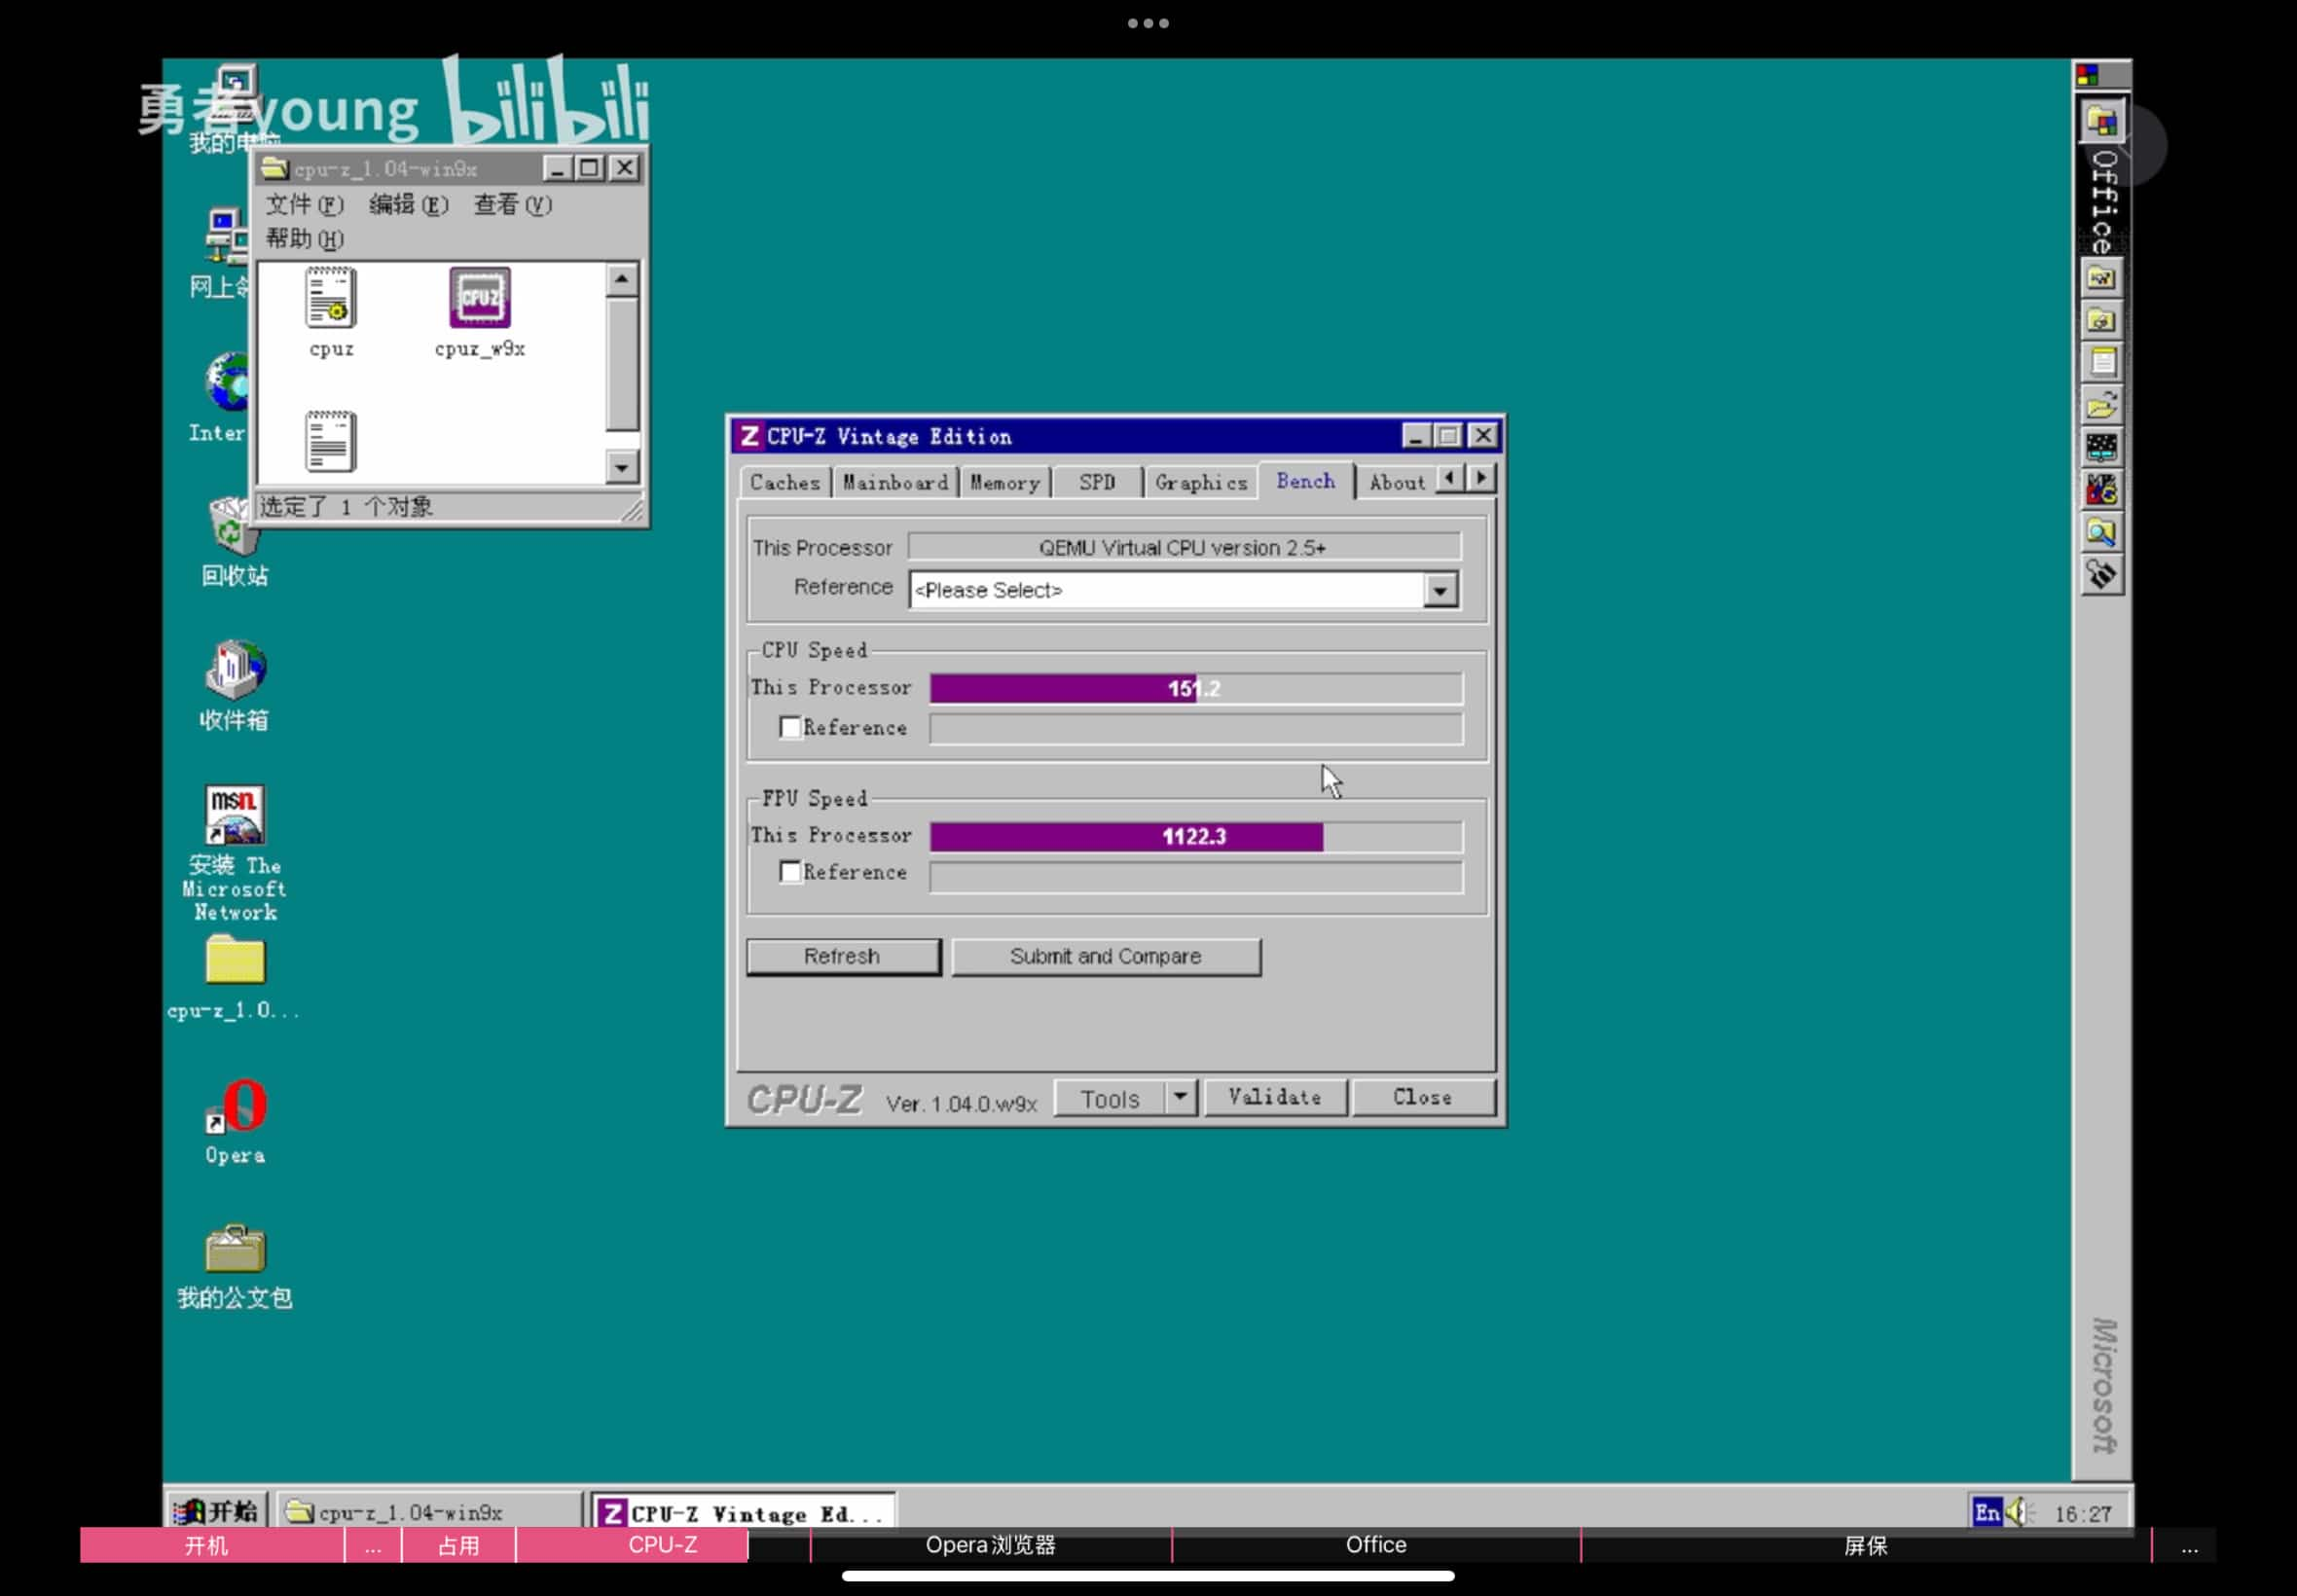Click the notepad page icon in Office bar
This screenshot has width=2297, height=1596.
(x=2101, y=362)
